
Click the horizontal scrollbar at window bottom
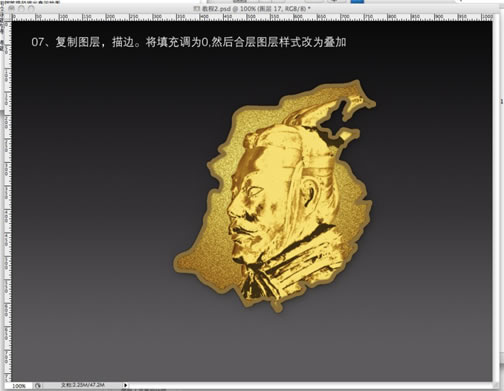(310, 385)
